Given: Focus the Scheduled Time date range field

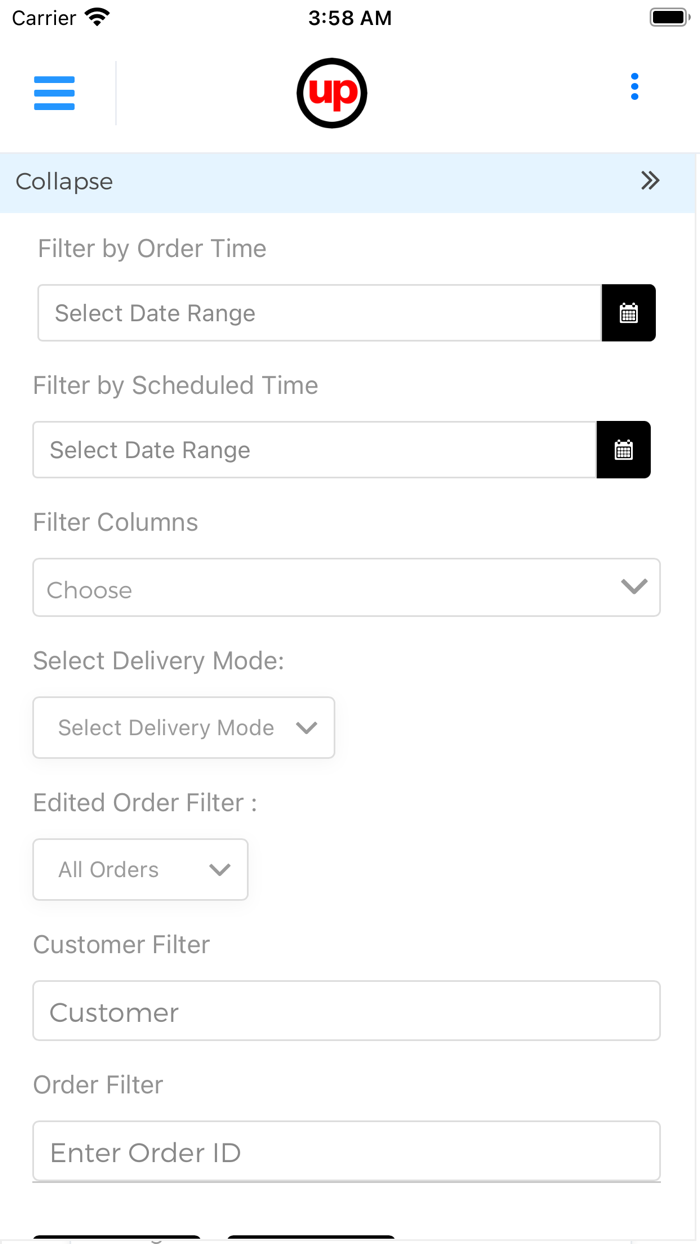Looking at the screenshot, I should coord(314,450).
